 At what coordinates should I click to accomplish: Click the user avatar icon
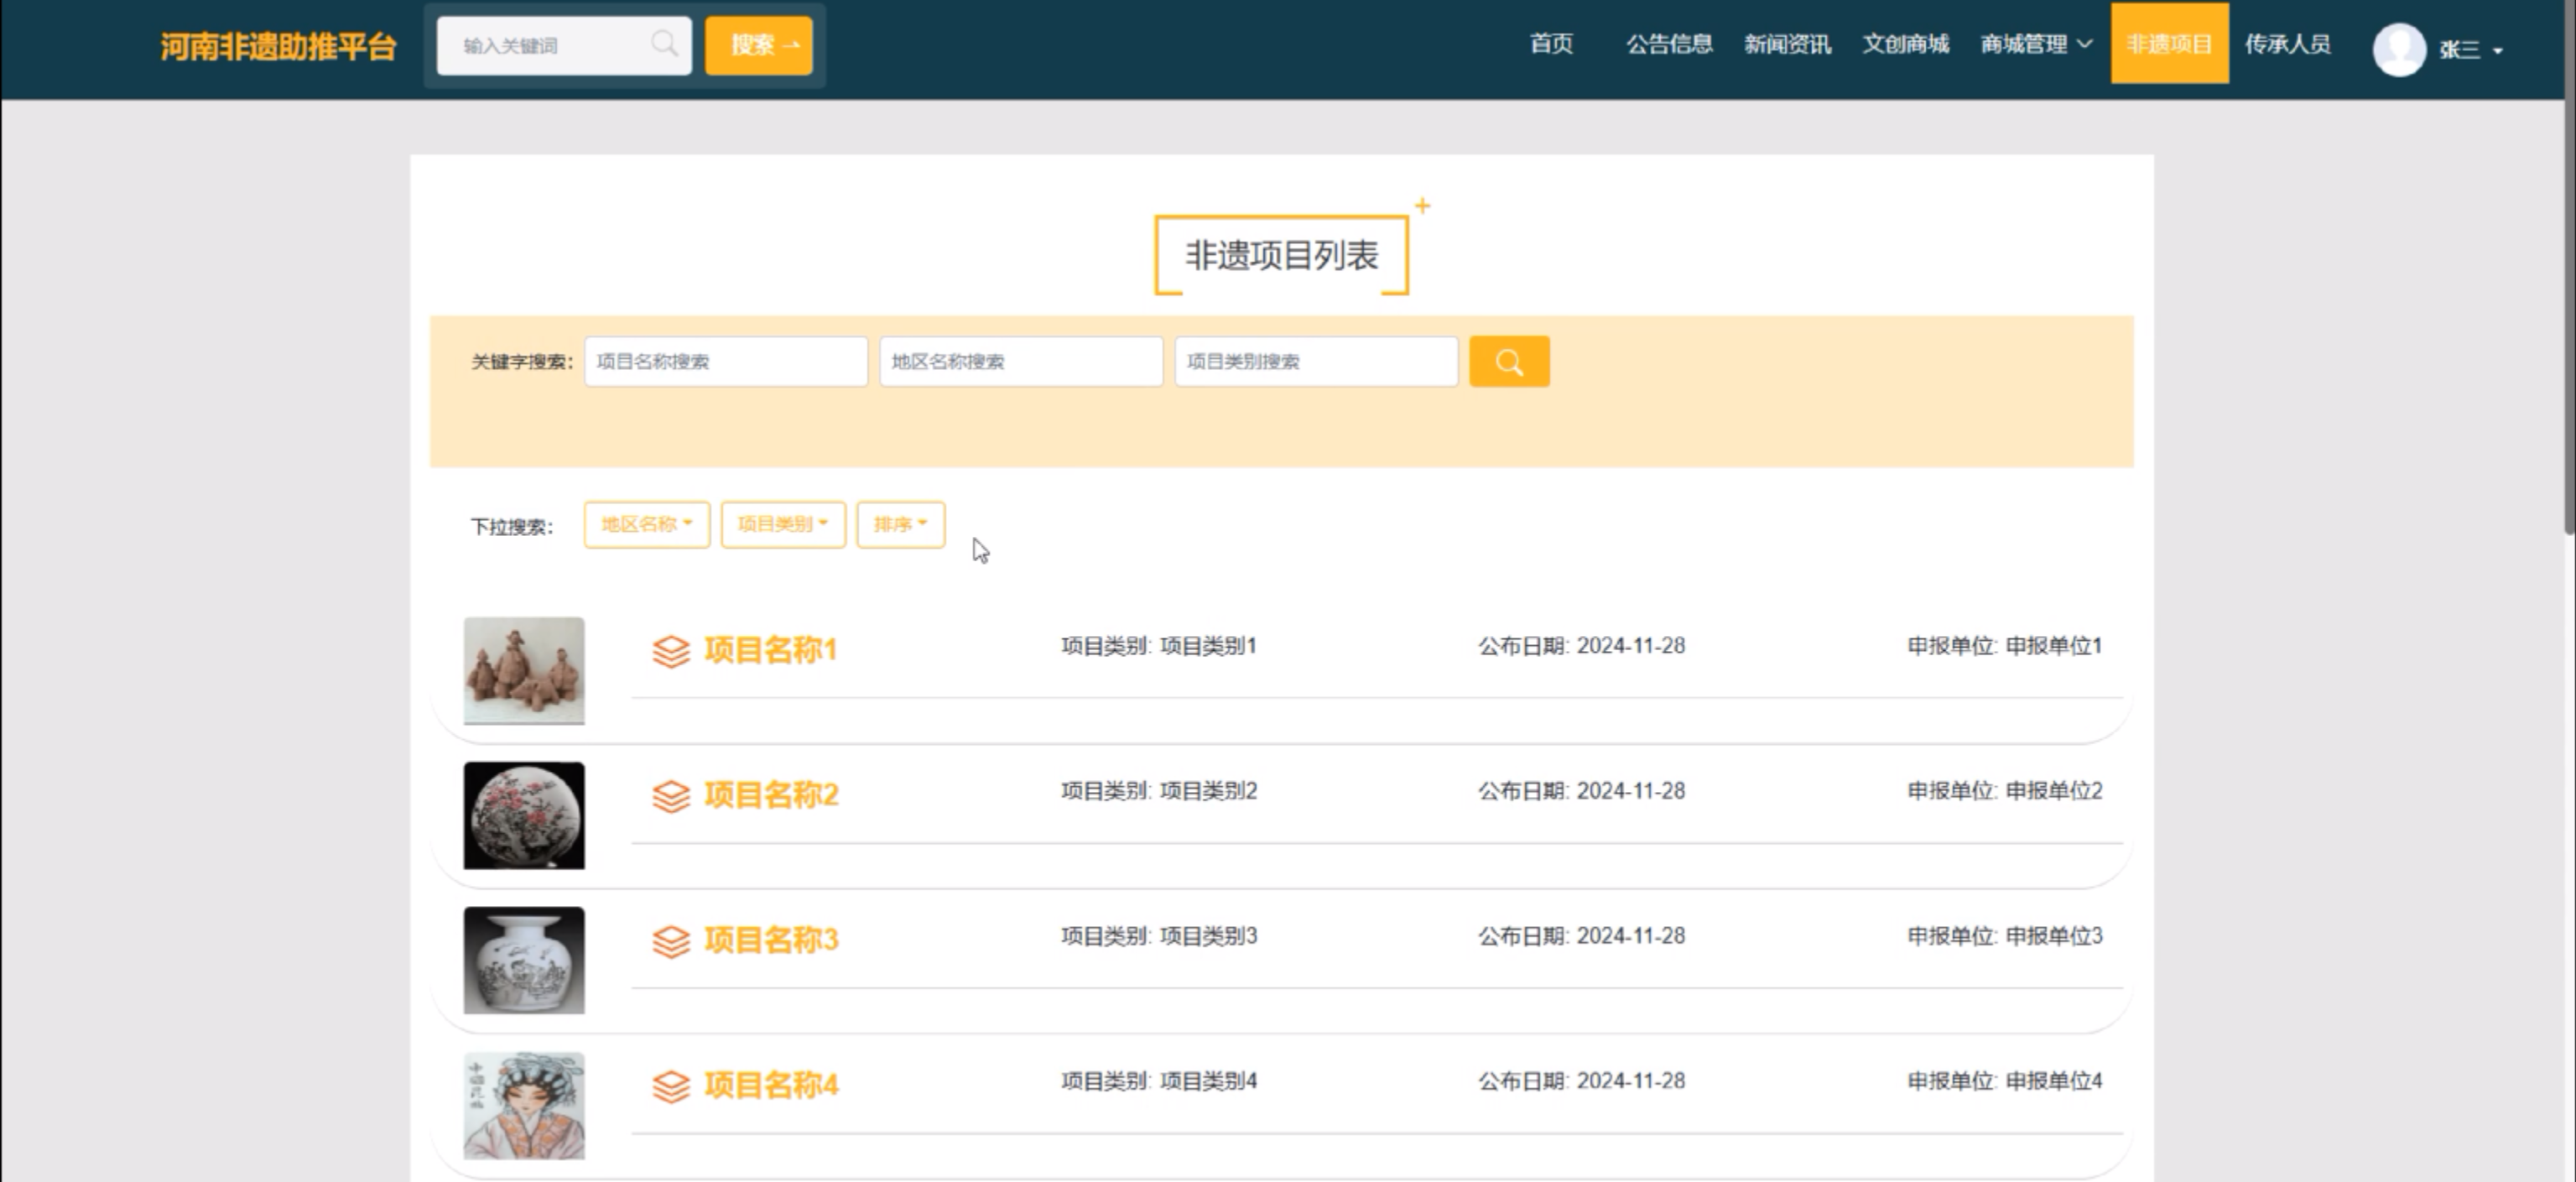pos(2398,49)
